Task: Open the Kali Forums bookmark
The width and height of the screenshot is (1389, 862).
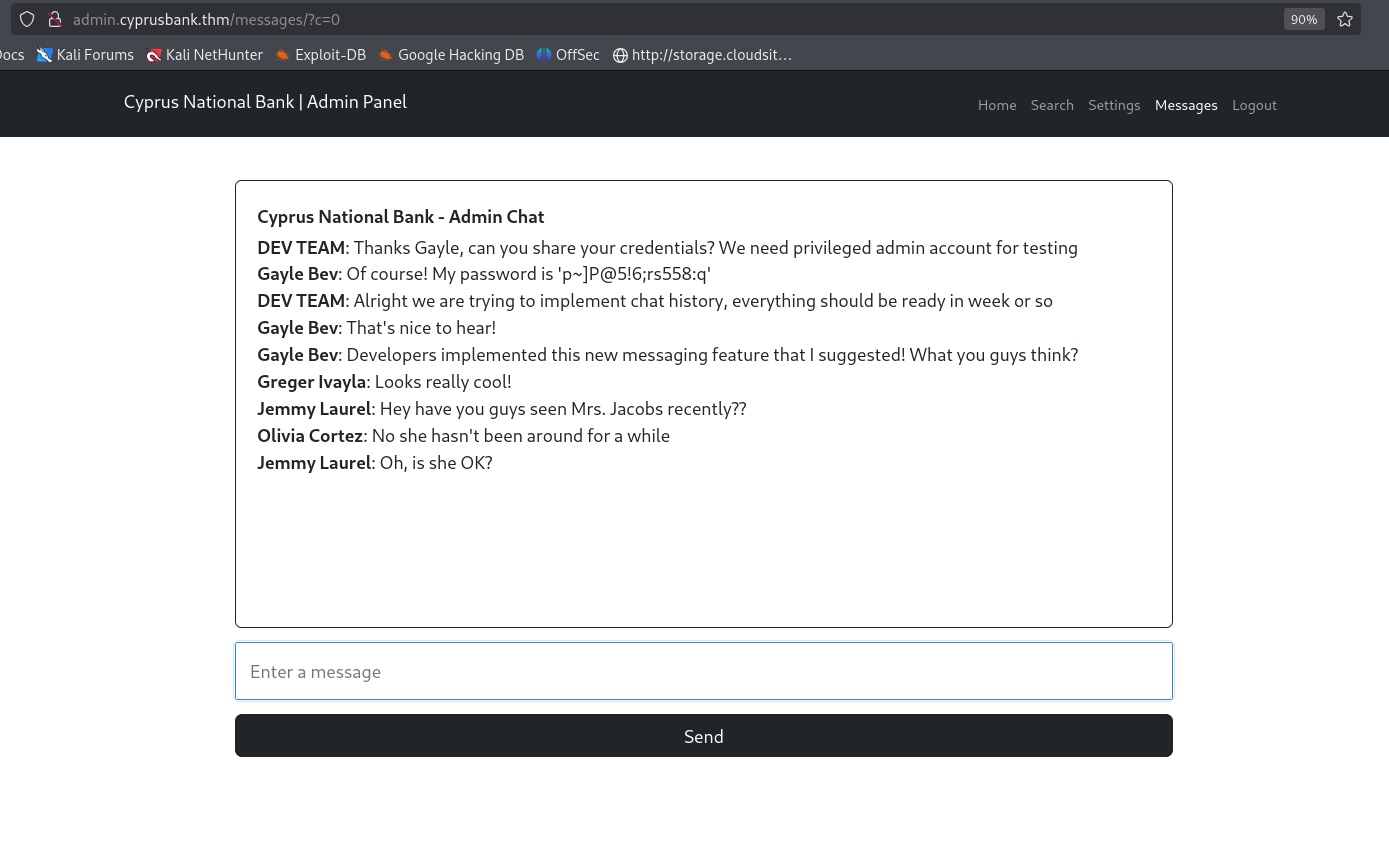Action: point(85,55)
